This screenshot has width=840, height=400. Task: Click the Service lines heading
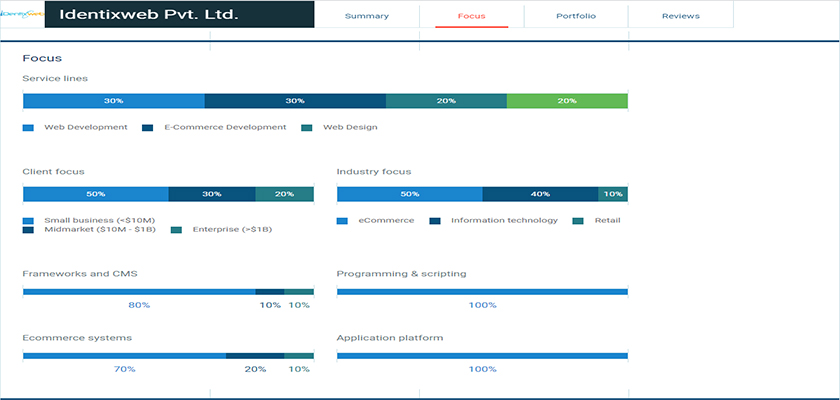click(x=55, y=78)
